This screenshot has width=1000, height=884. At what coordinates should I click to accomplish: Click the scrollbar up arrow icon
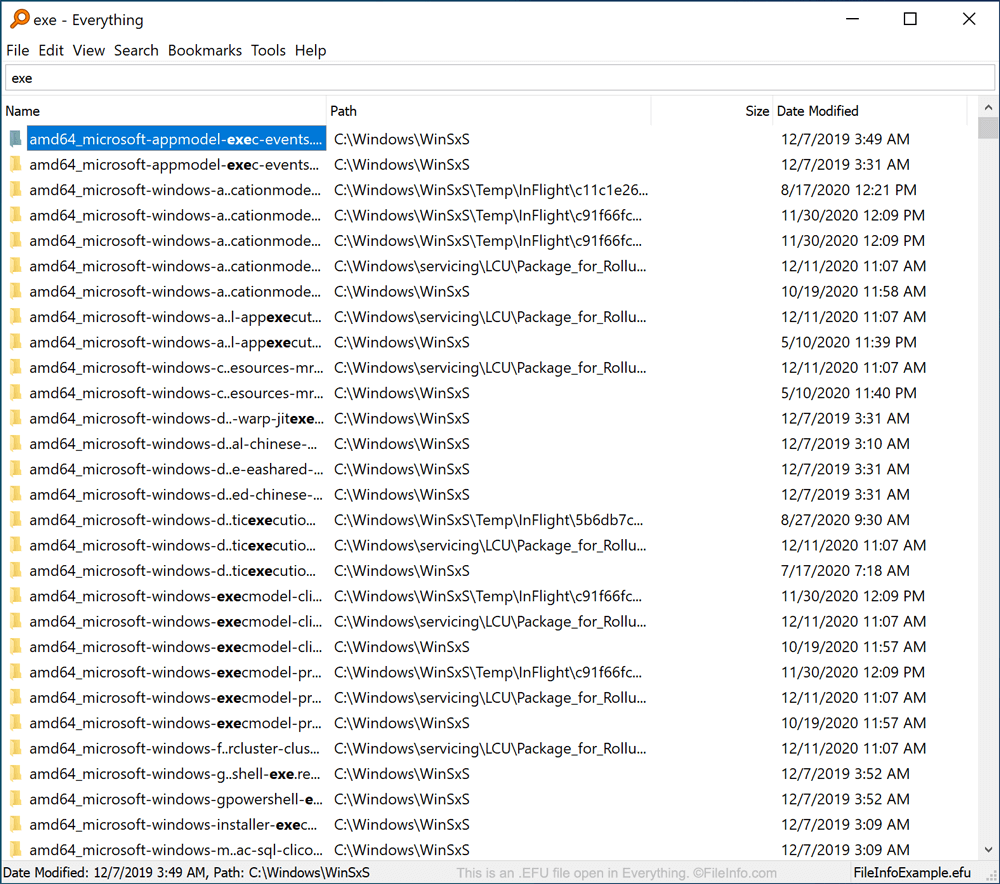coord(988,105)
